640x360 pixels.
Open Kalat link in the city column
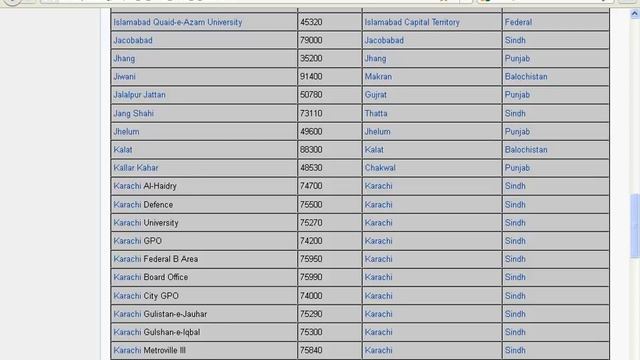(122, 149)
